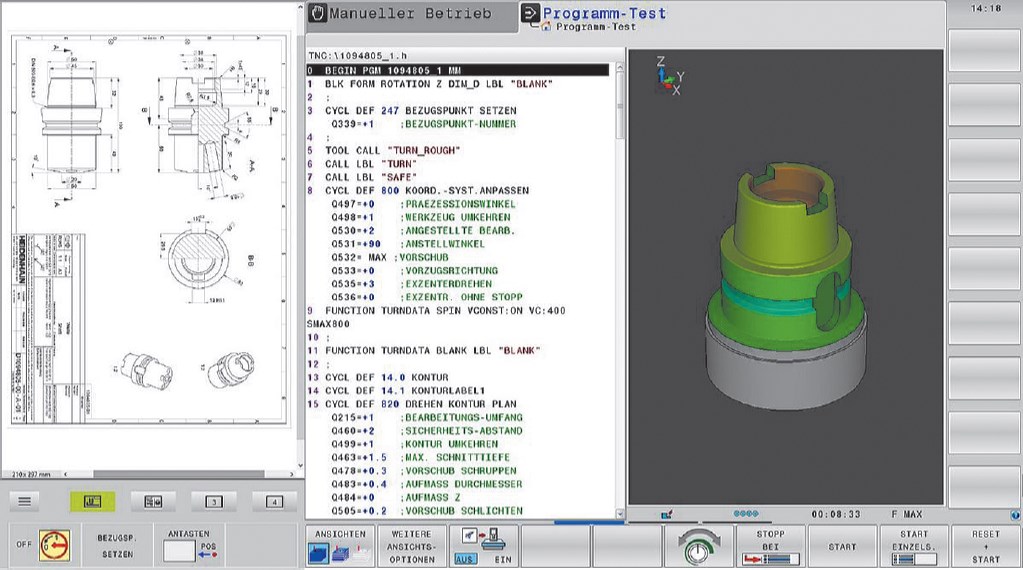Click the ANSICHTEN view softkey
This screenshot has height=570, width=1023.
coord(338,547)
